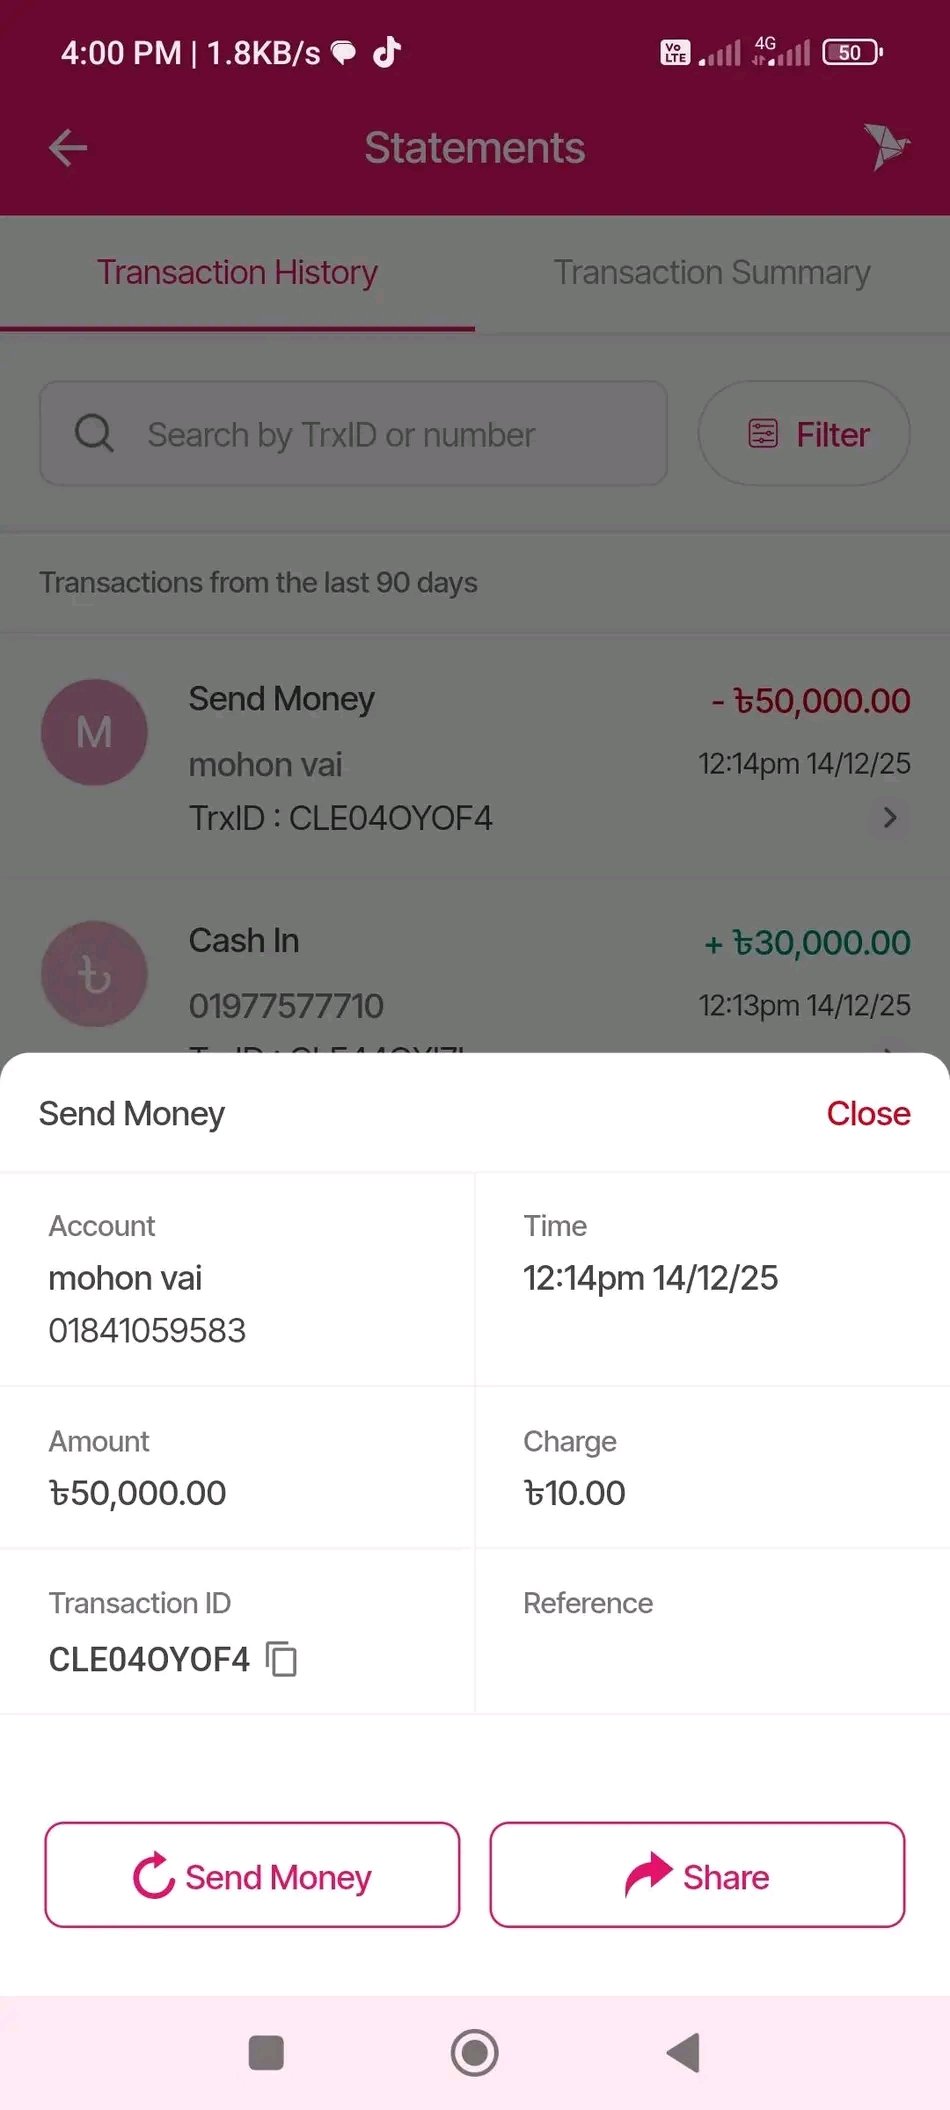Tap the M avatar for mohon vai
The image size is (950, 2110).
94,732
